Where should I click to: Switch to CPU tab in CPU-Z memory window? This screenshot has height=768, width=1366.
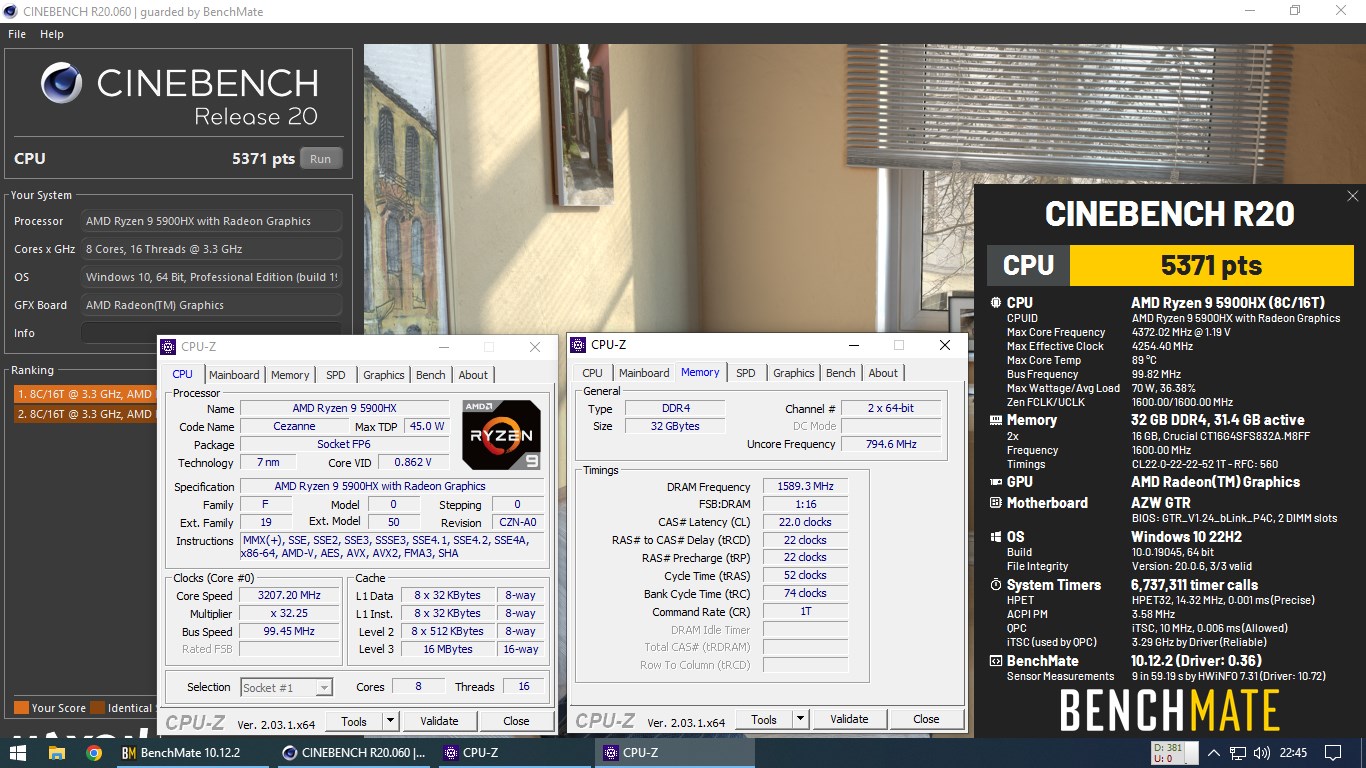[593, 373]
